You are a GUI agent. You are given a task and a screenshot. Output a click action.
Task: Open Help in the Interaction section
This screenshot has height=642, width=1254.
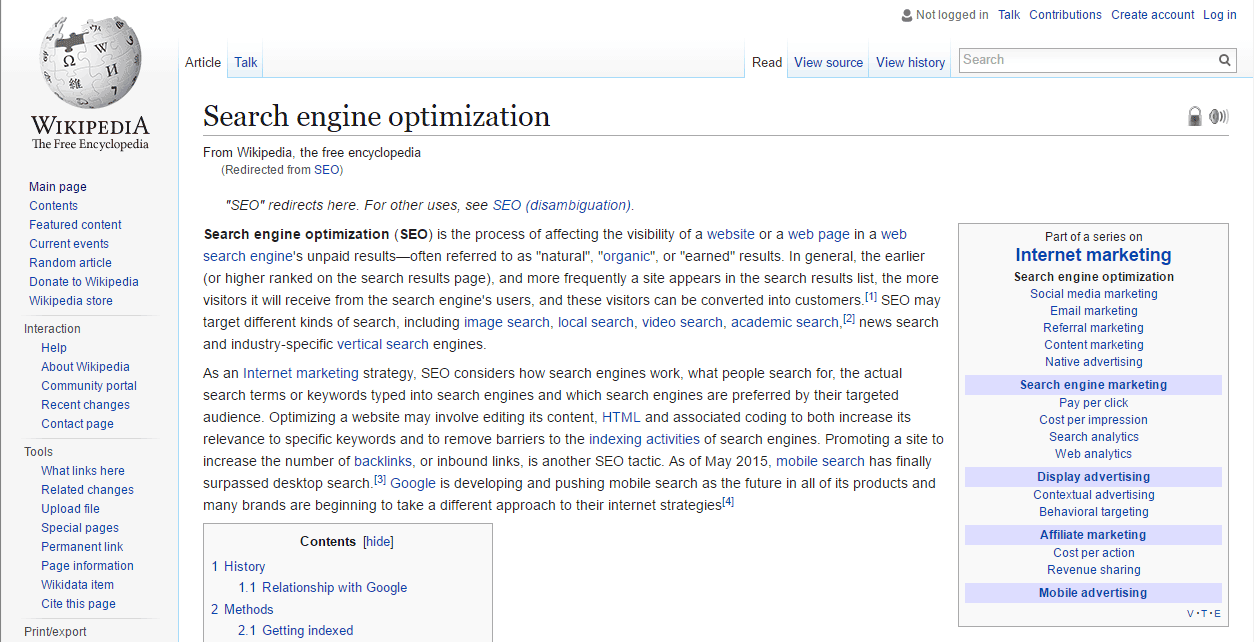[54, 348]
